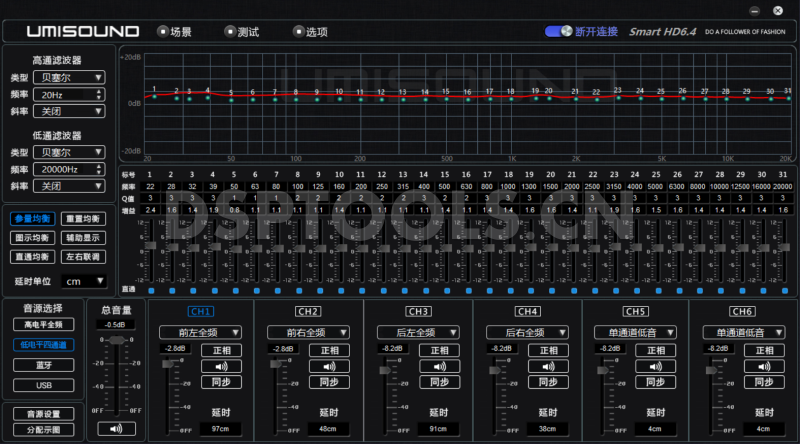Click band 5 Q value 1
Image resolution: width=800 pixels, height=444 pixels.
[234, 198]
